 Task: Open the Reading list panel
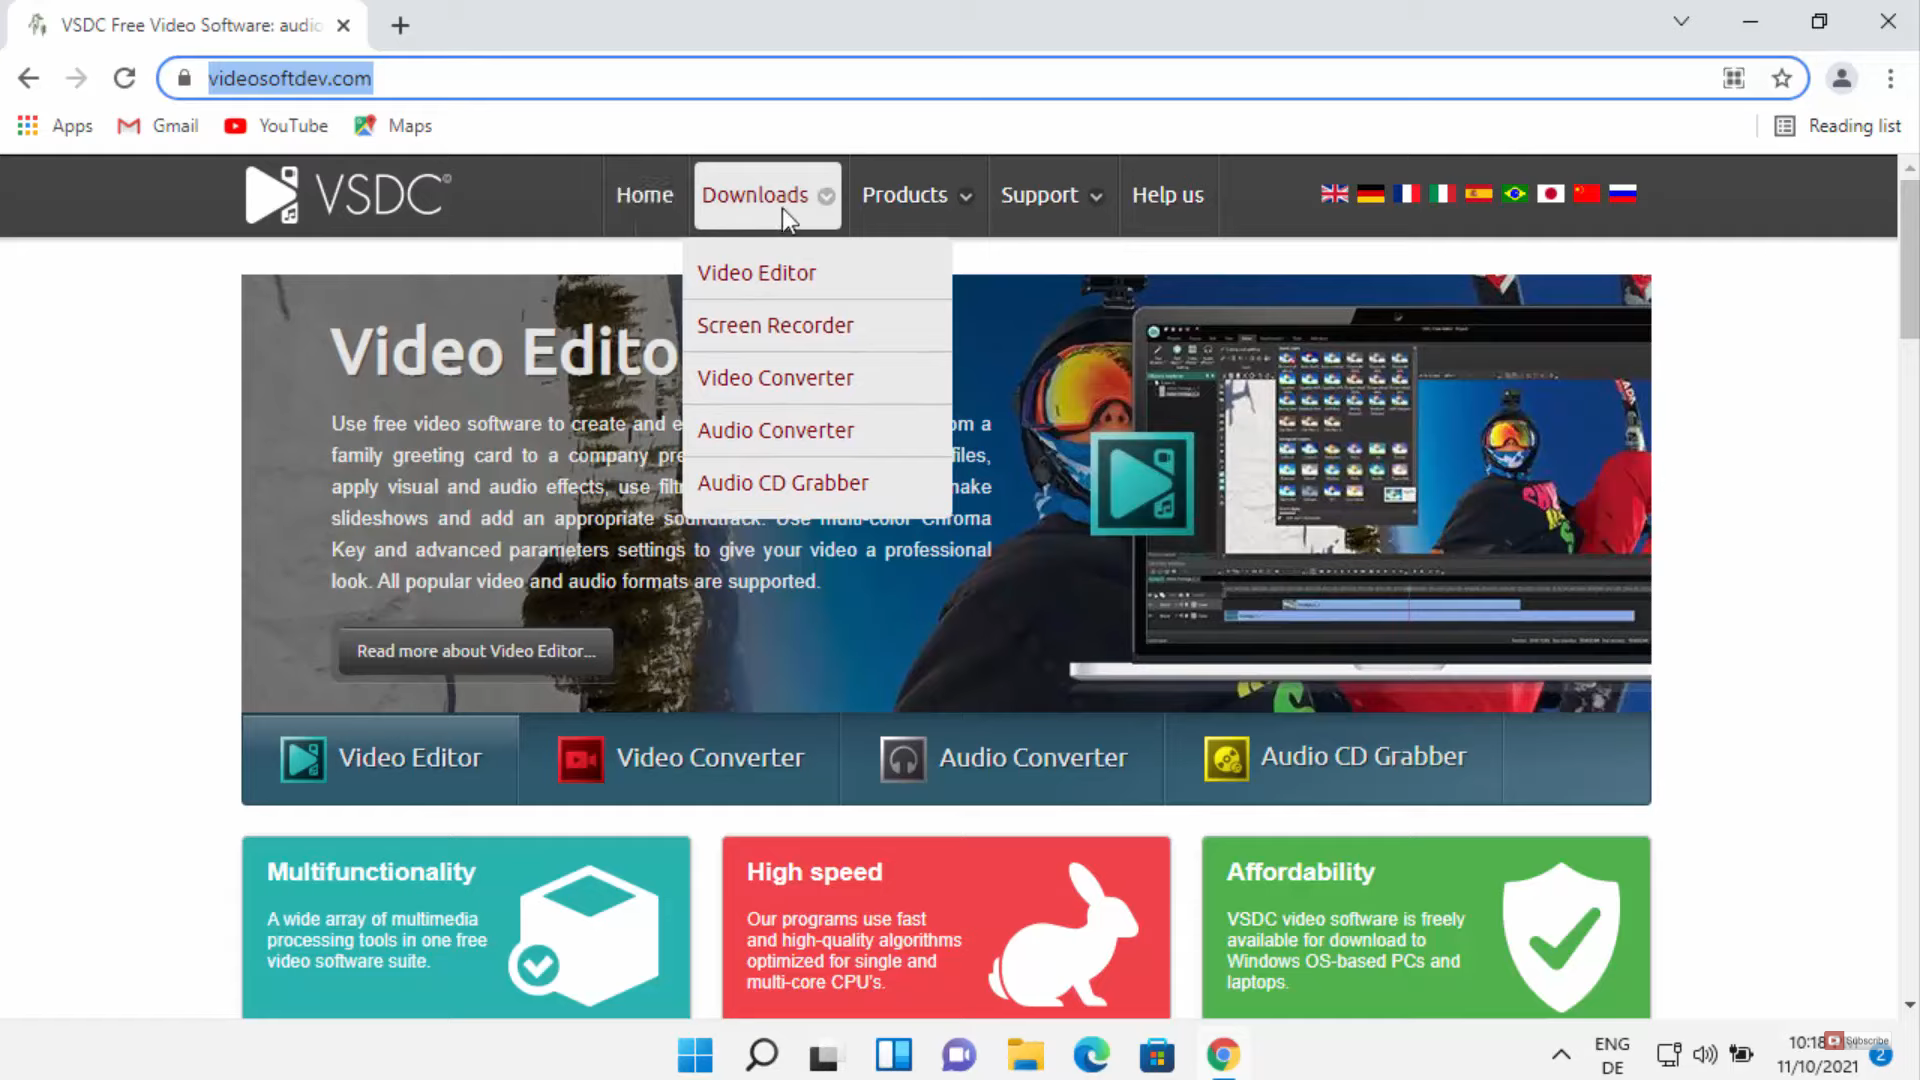click(1837, 126)
